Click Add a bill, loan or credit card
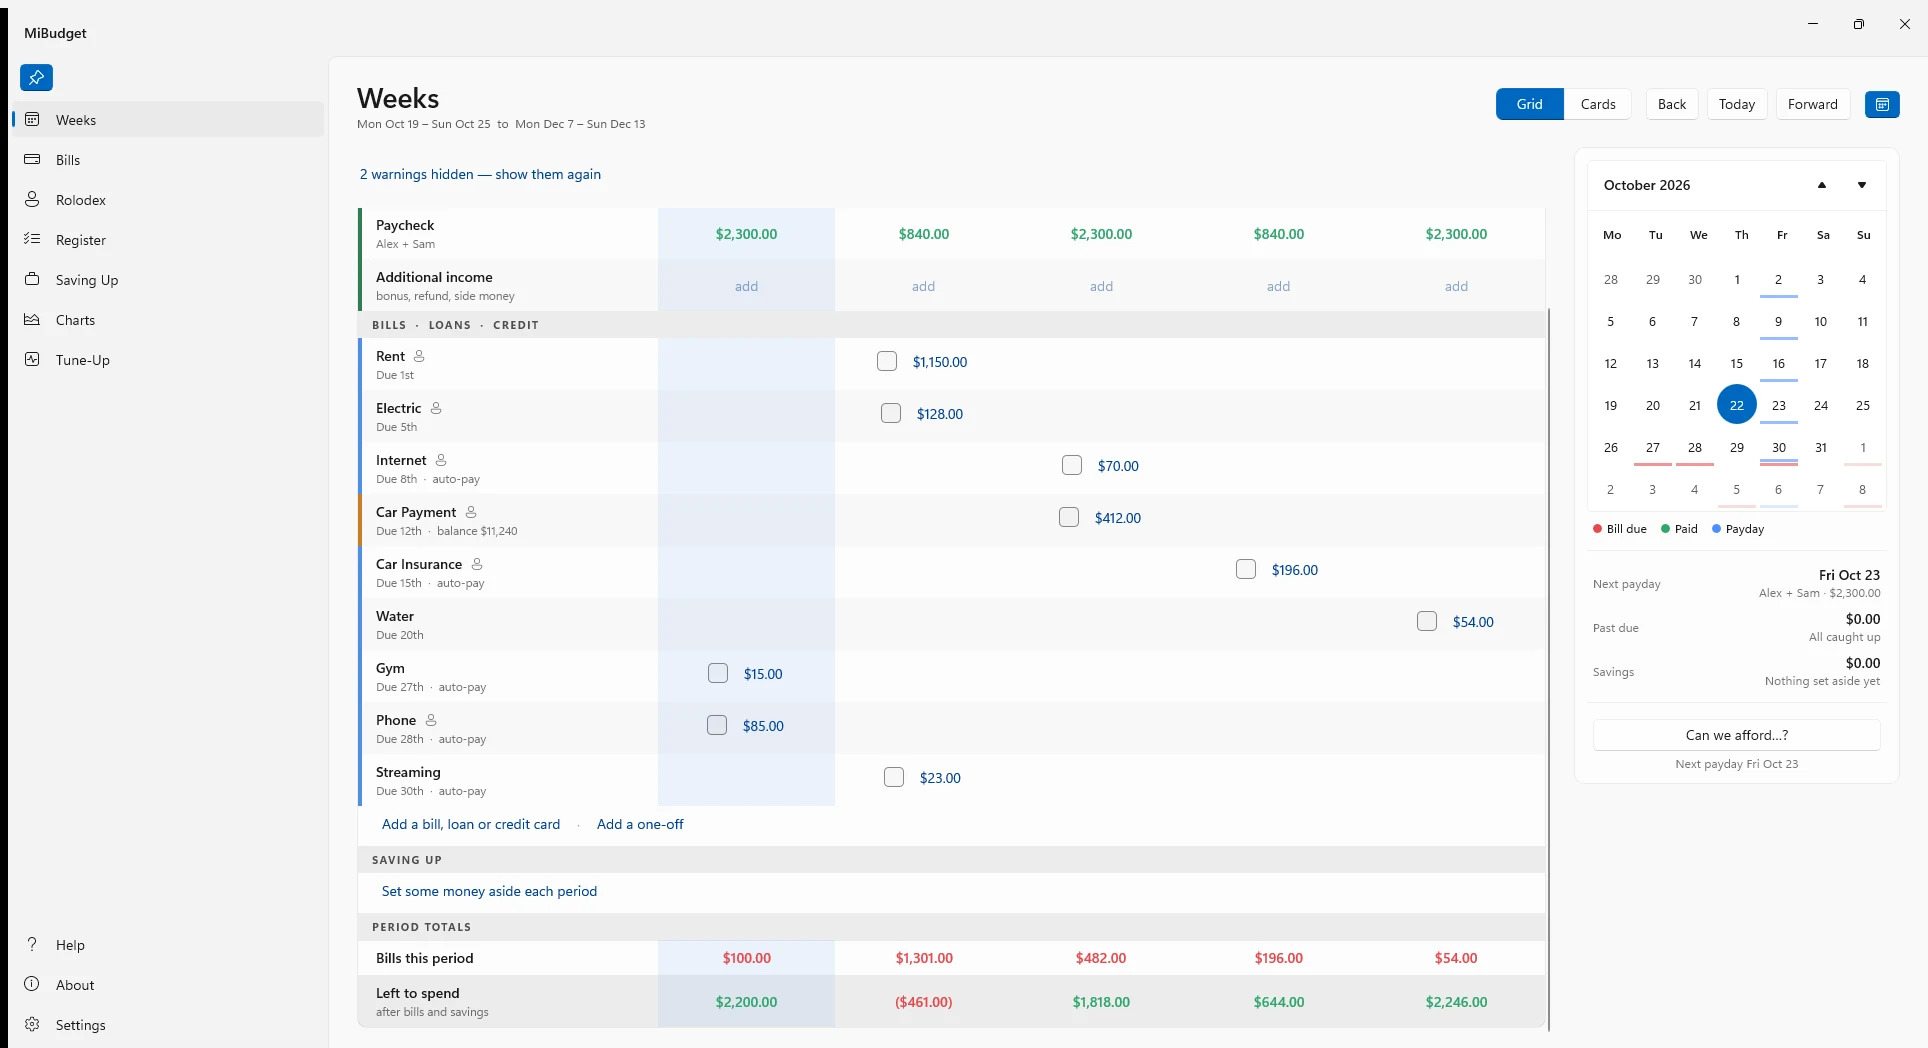Image resolution: width=1928 pixels, height=1048 pixels. [x=471, y=824]
